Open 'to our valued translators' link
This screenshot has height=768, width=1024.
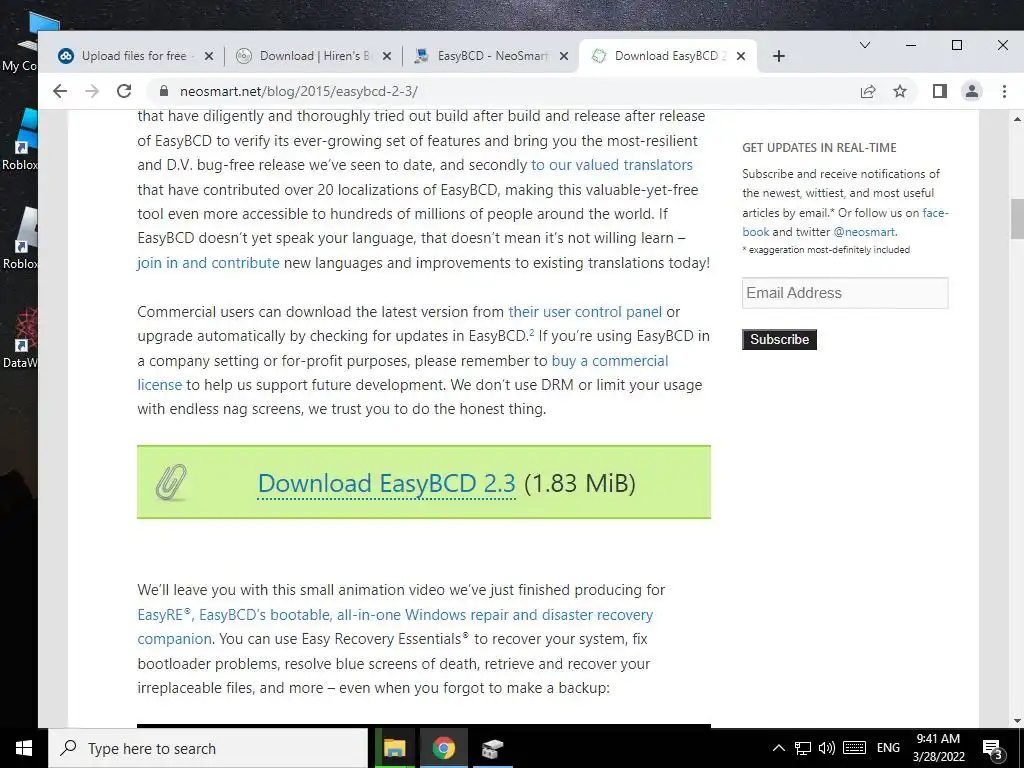pos(612,165)
